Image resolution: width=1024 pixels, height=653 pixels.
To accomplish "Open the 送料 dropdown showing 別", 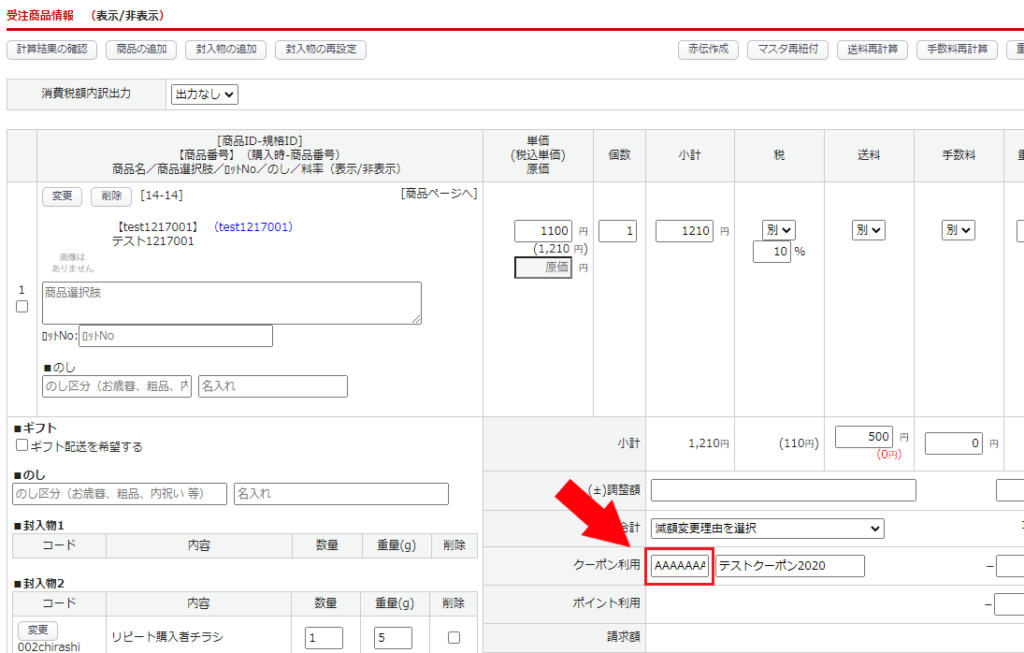I will [868, 230].
